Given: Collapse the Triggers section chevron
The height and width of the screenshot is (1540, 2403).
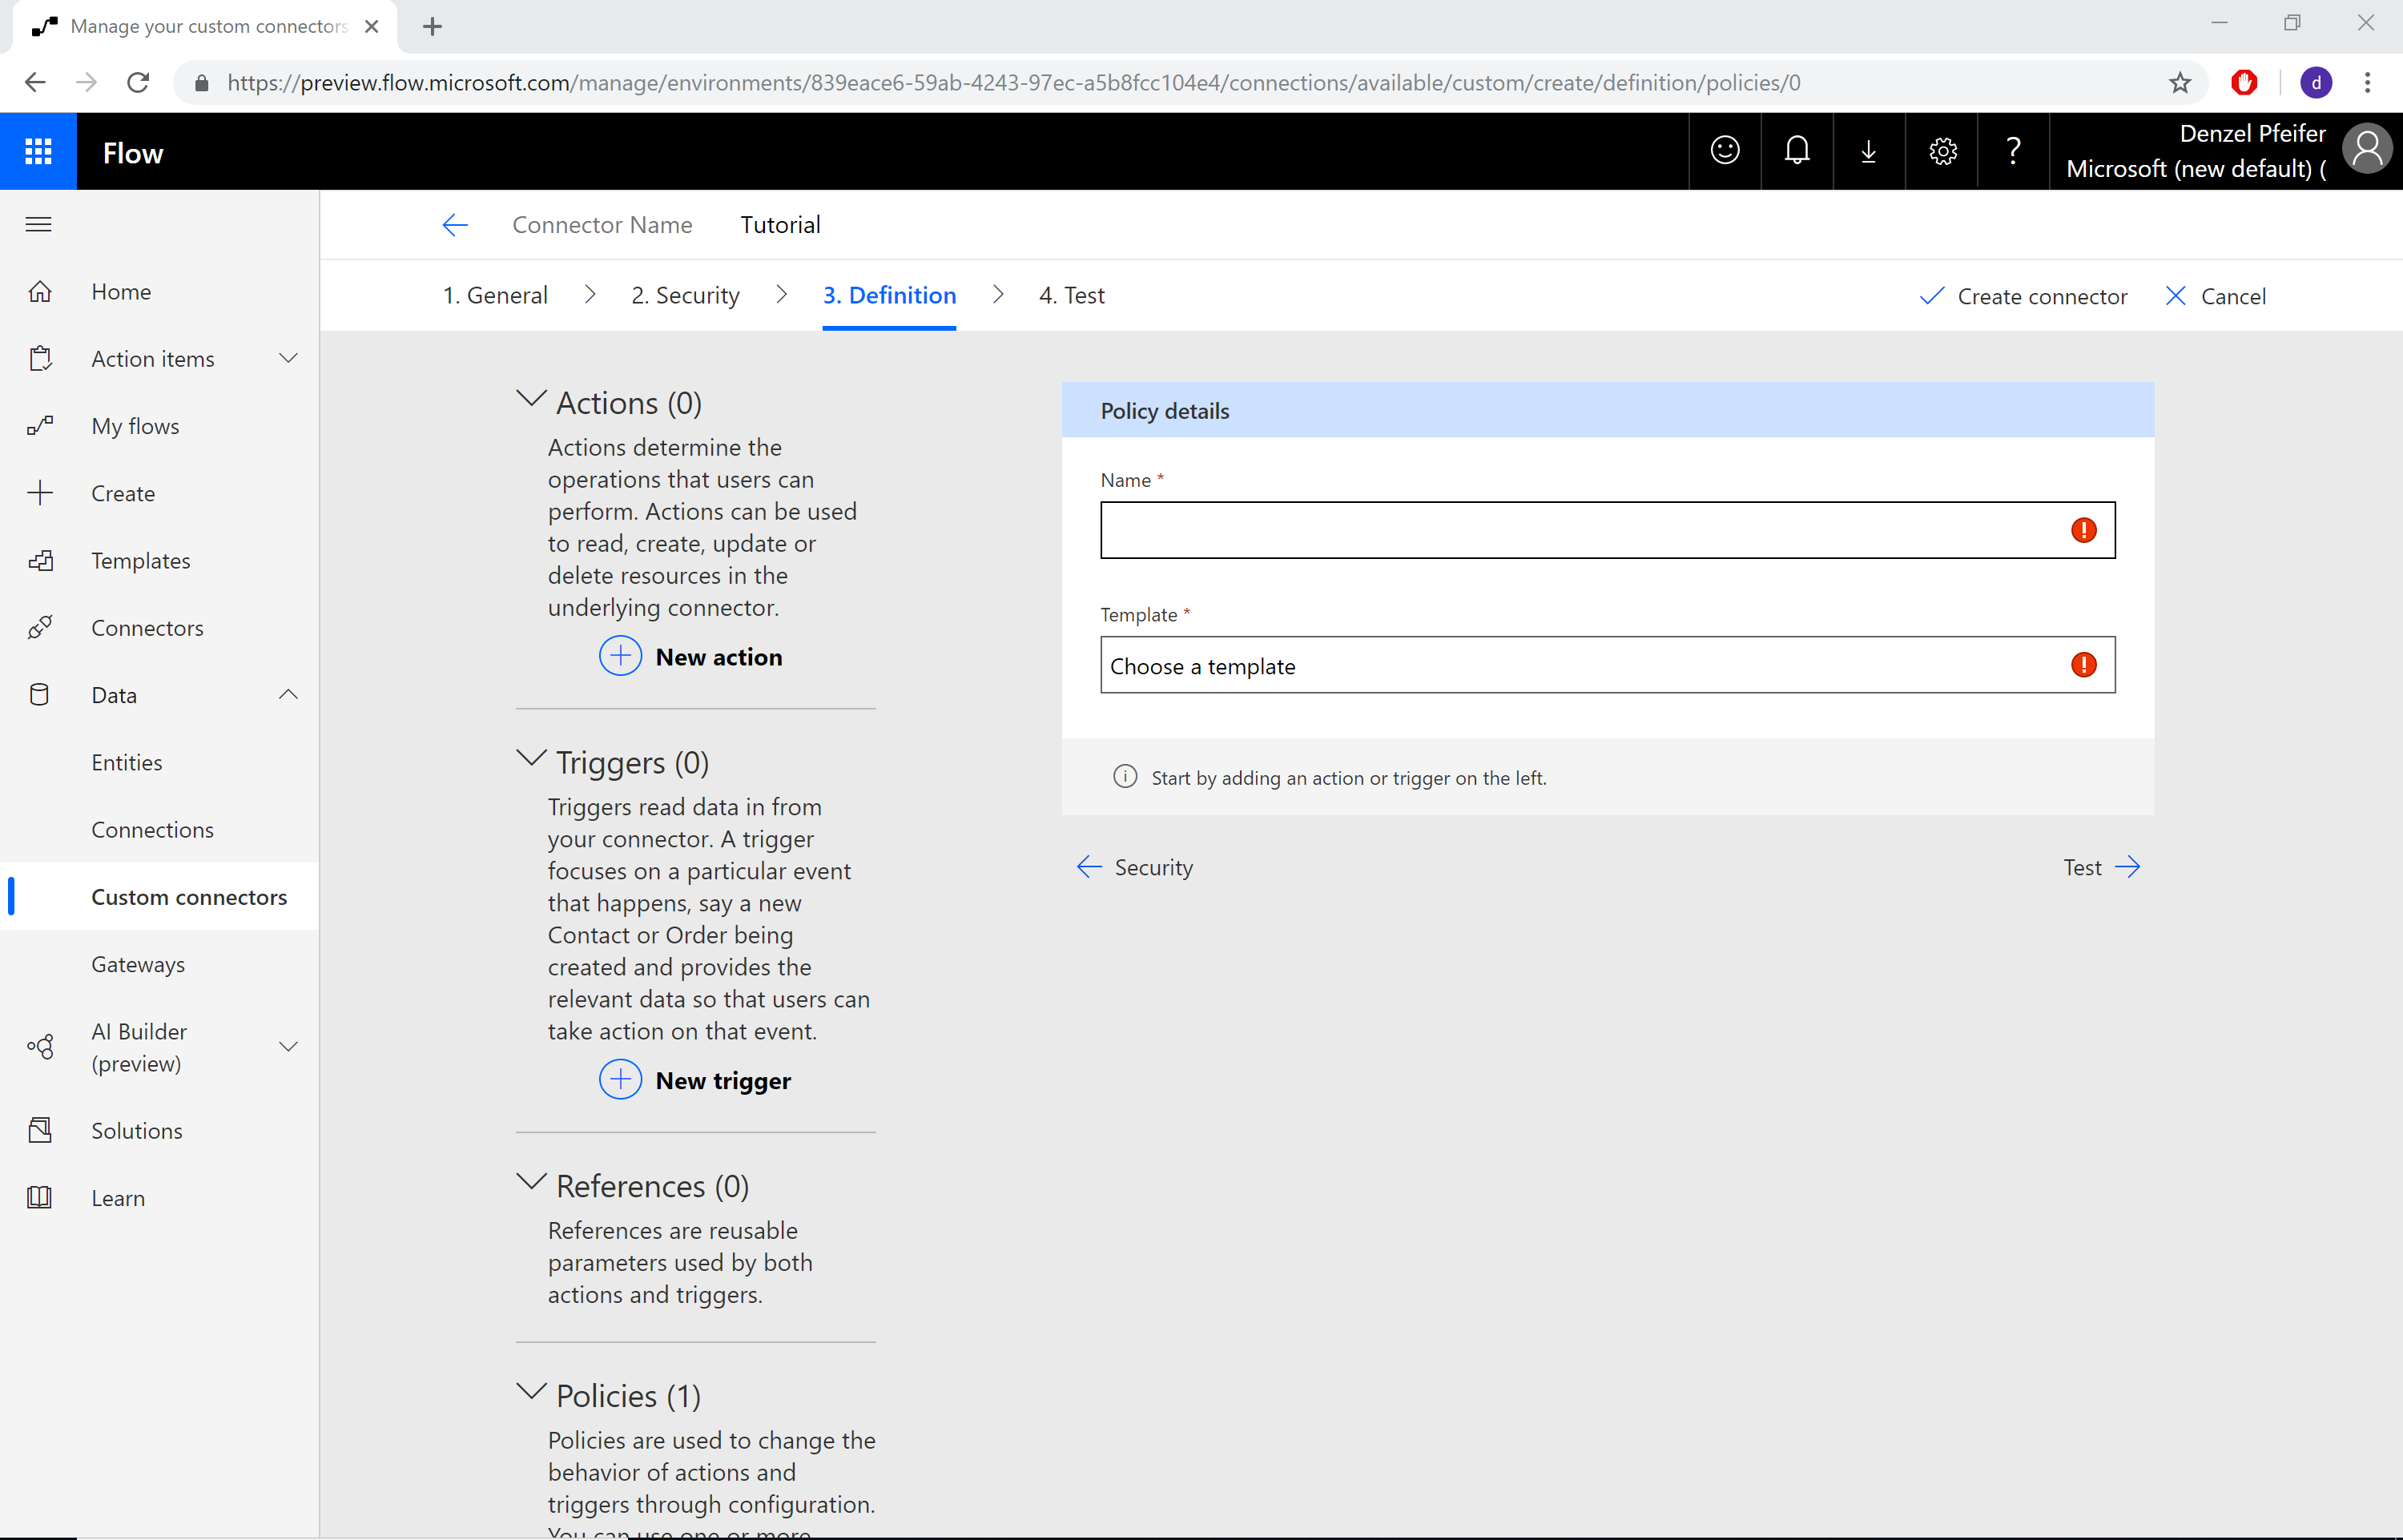Looking at the screenshot, I should [x=531, y=760].
